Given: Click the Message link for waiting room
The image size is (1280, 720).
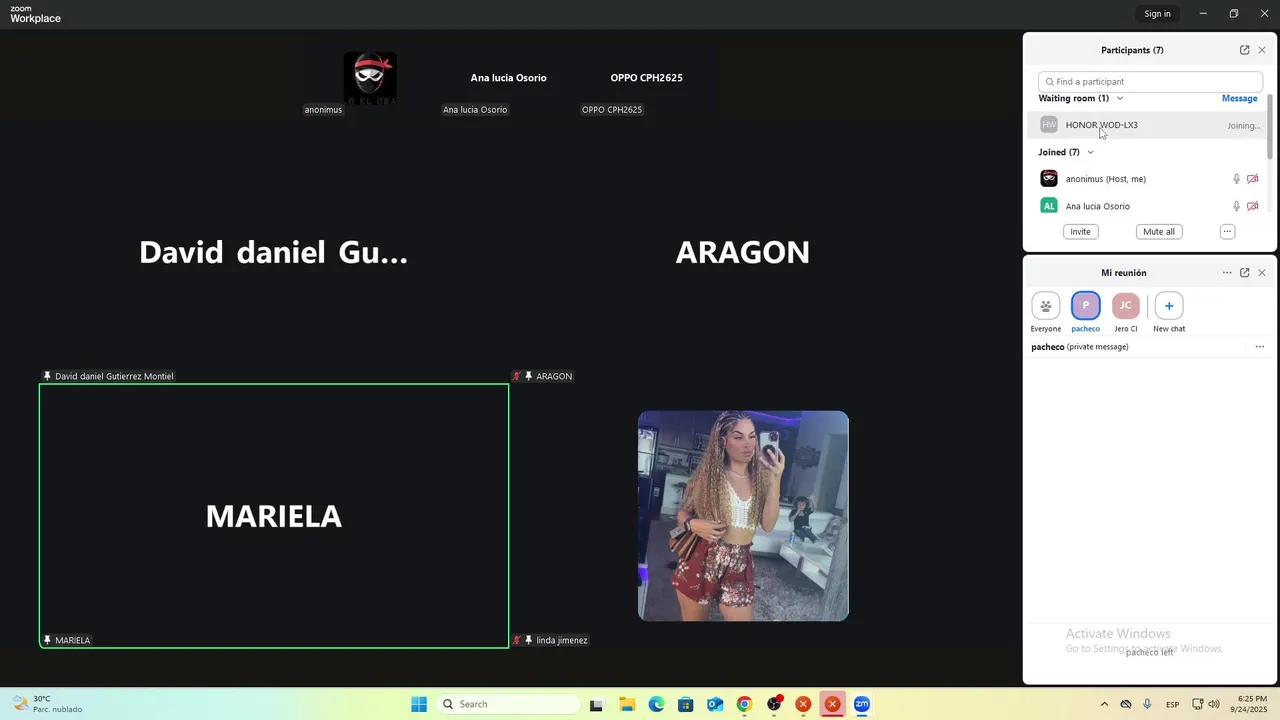Looking at the screenshot, I should point(1239,98).
